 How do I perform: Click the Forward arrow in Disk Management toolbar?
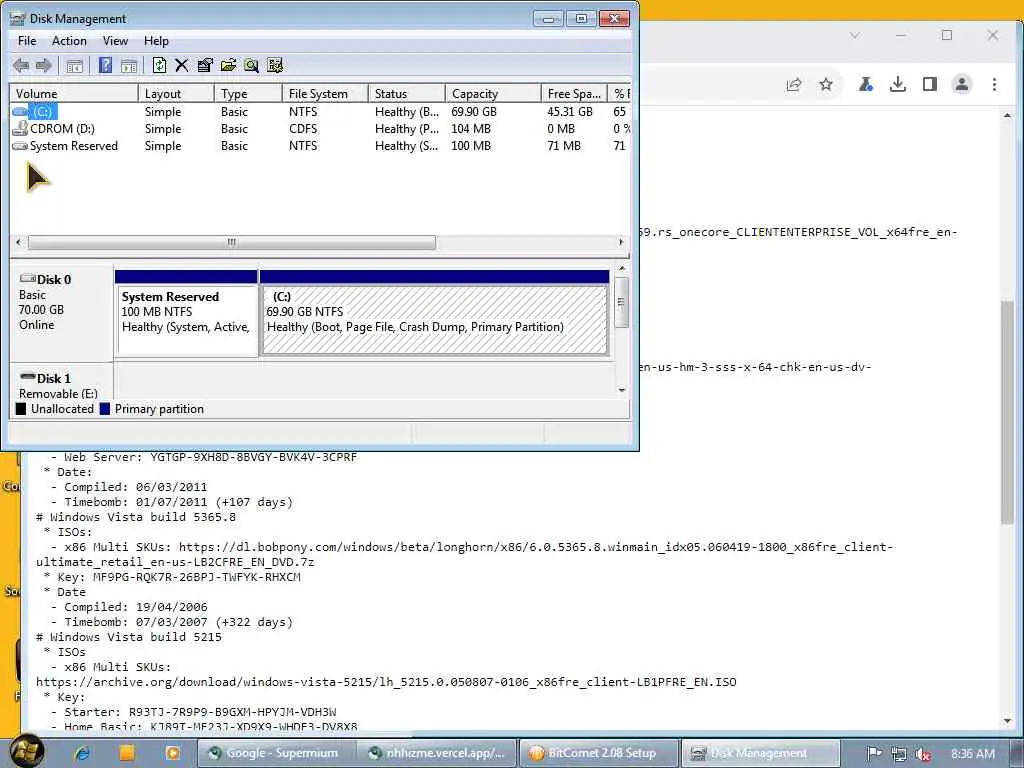pos(44,65)
